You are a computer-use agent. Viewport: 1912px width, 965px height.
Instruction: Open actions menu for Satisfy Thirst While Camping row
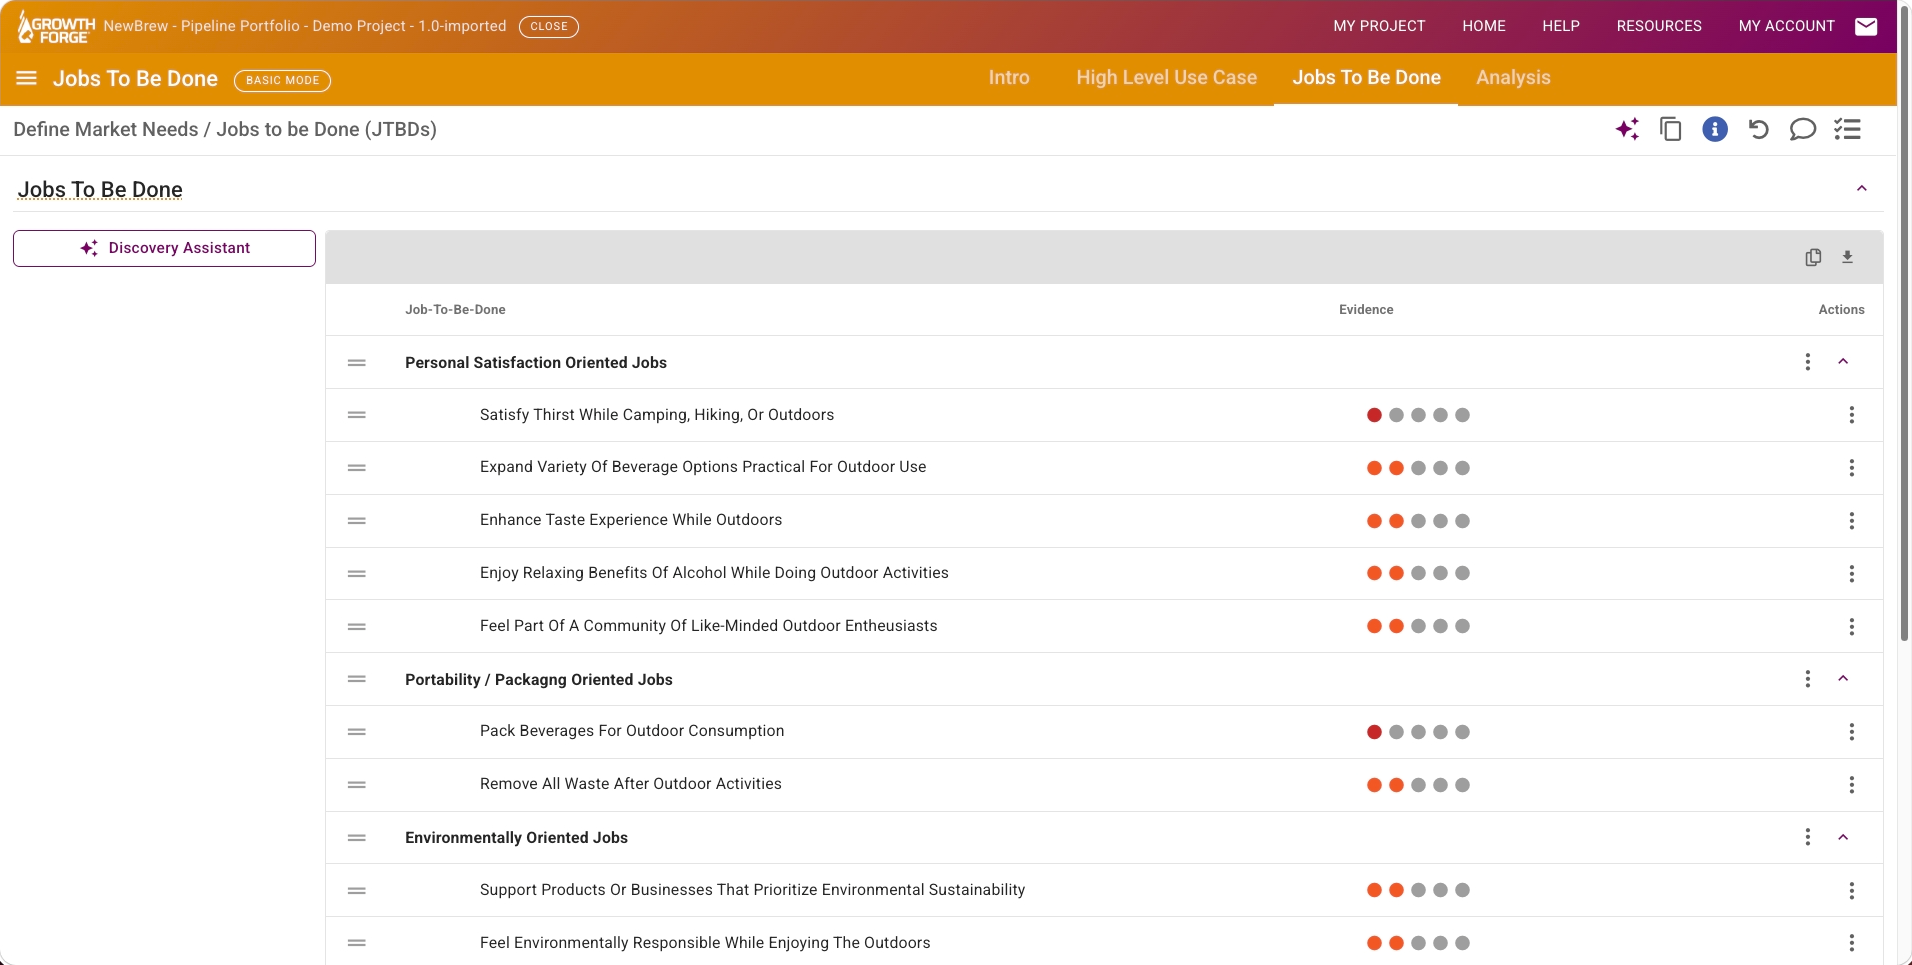(1851, 415)
